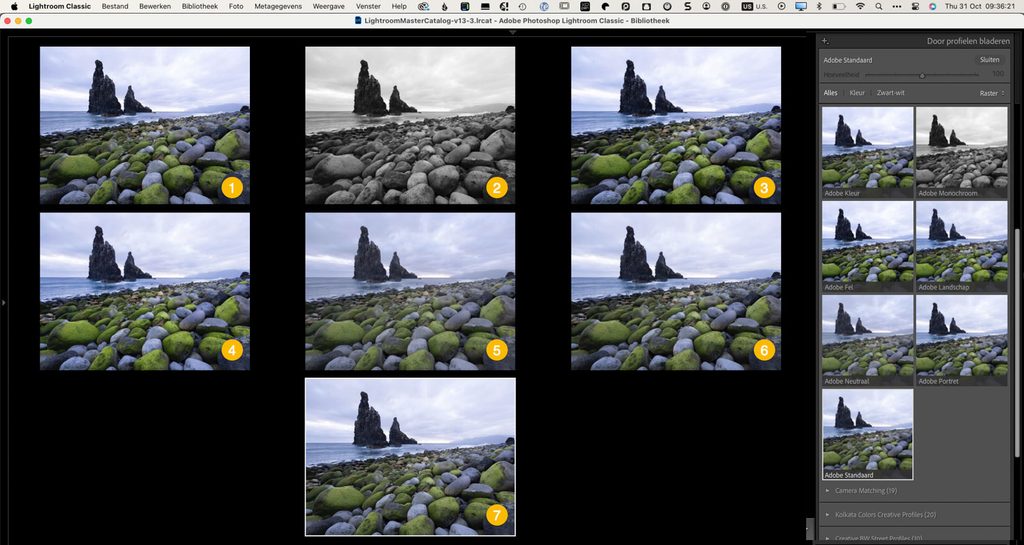Open the Foto menu
1024x545 pixels.
tap(236, 6)
